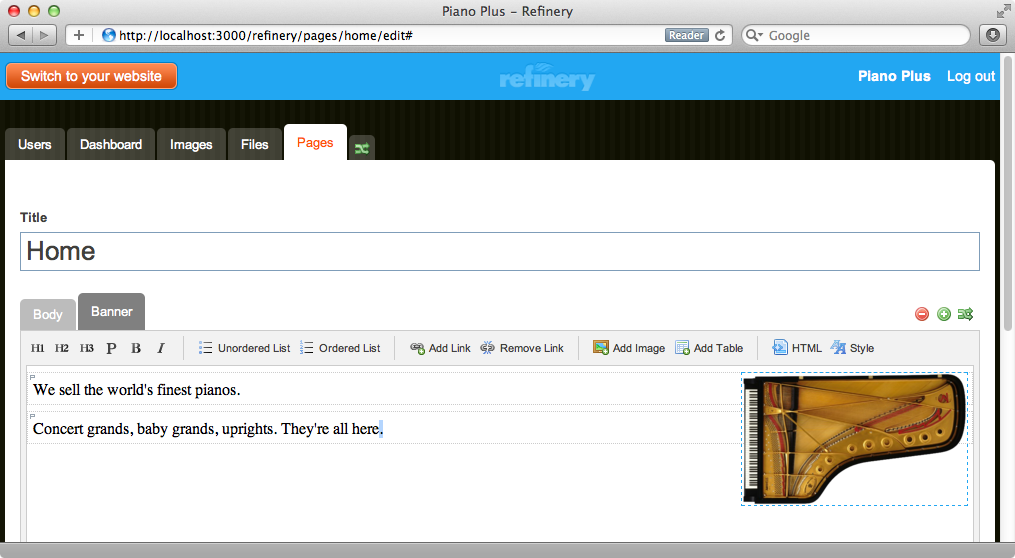Click the refinery logo
The width and height of the screenshot is (1015, 558).
coord(547,77)
